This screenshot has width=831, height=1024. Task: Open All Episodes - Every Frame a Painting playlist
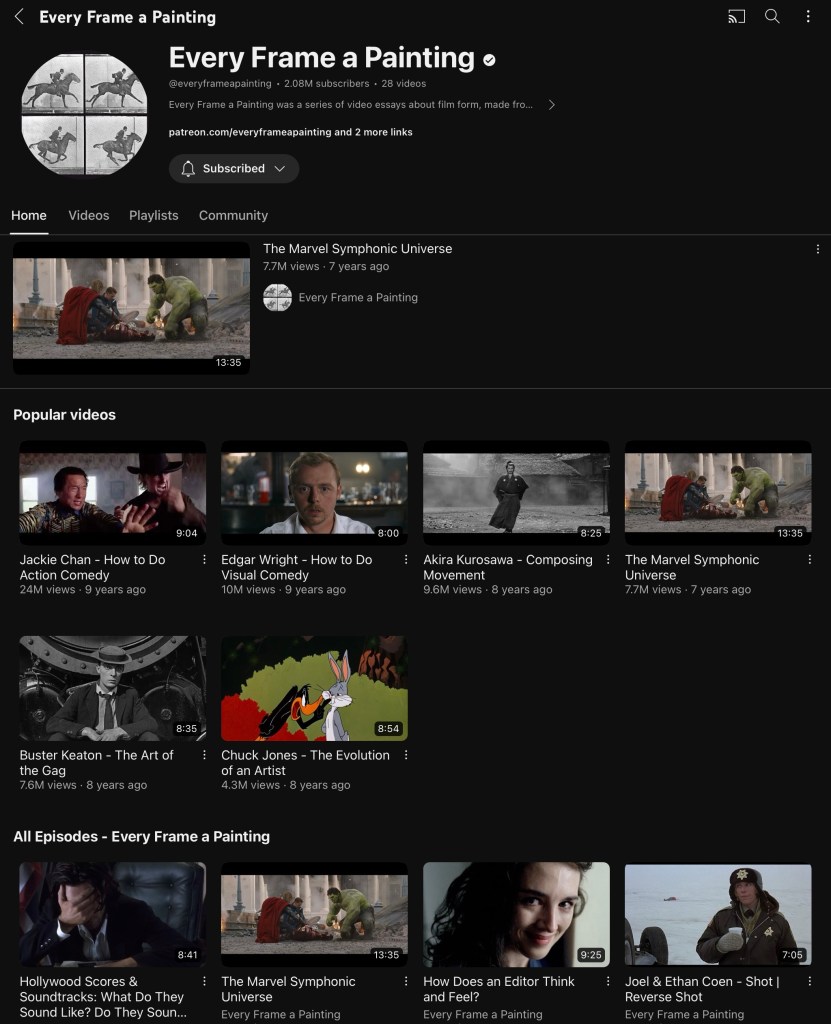[141, 836]
